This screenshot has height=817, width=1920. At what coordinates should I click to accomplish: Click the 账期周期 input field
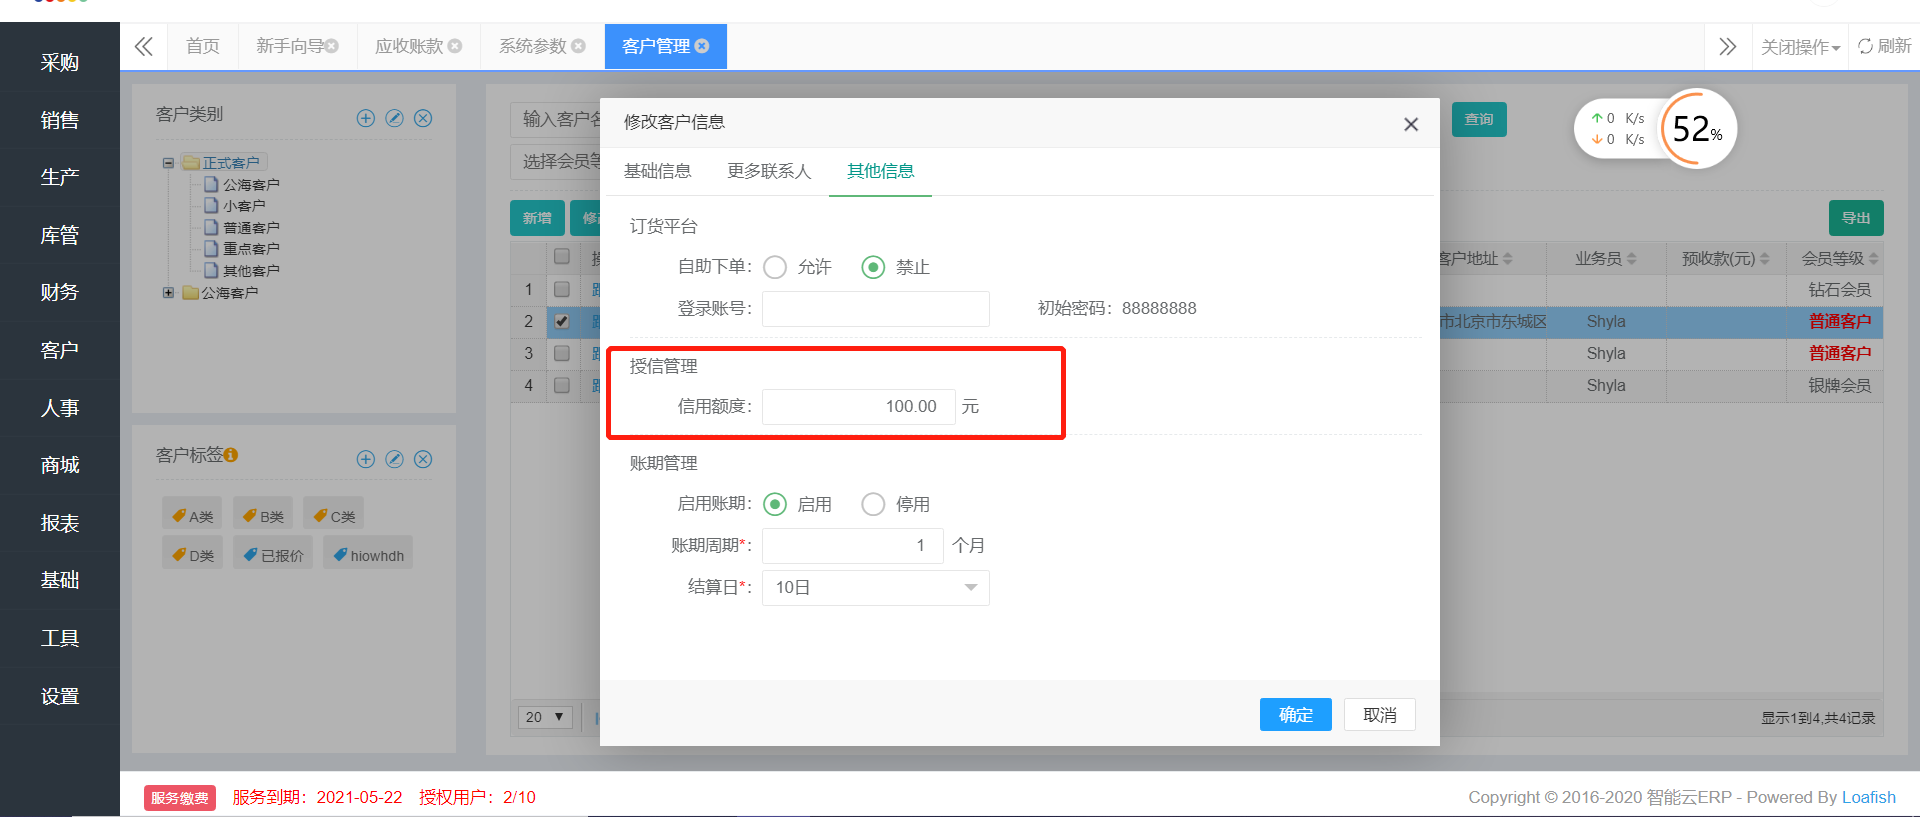[853, 546]
